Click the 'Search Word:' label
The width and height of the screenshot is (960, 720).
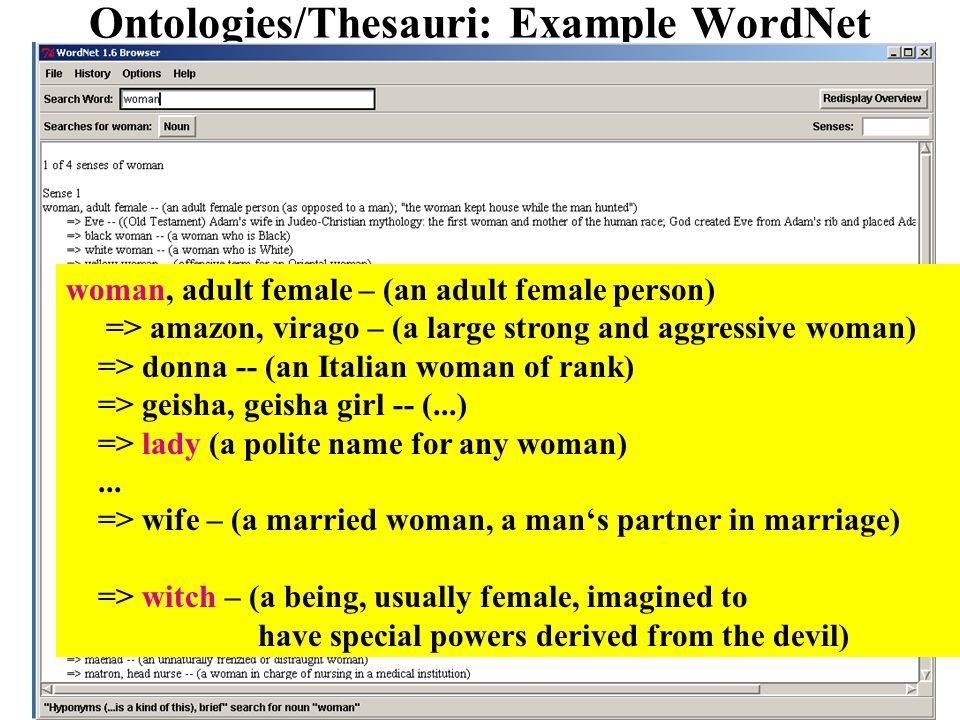coord(78,99)
